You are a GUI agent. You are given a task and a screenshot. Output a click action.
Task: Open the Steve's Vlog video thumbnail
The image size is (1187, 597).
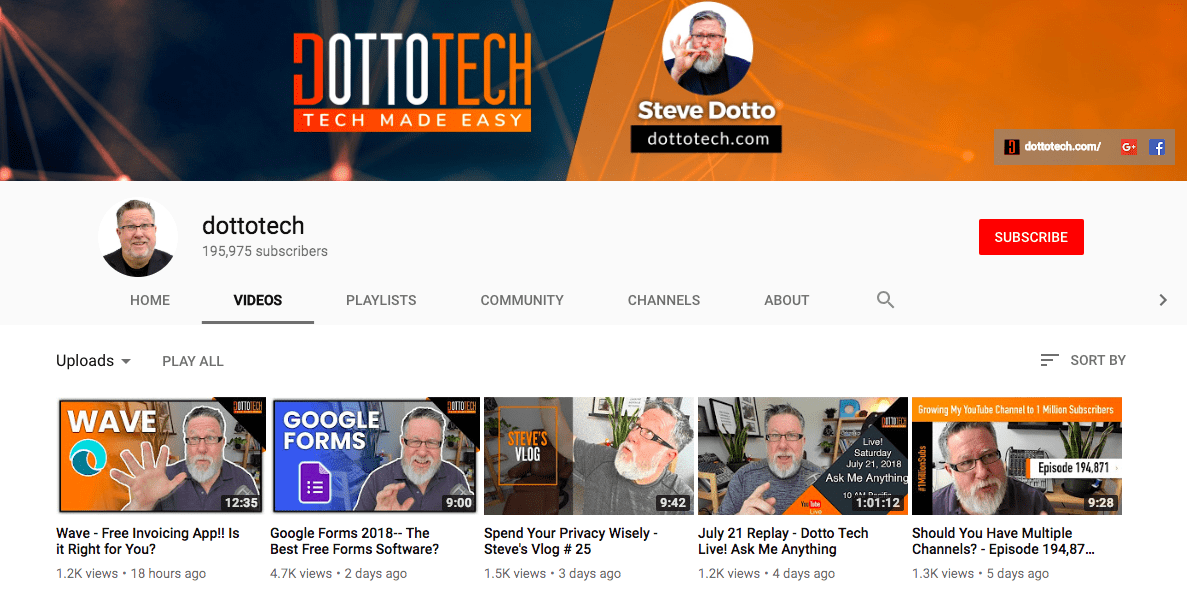pyautogui.click(x=589, y=456)
